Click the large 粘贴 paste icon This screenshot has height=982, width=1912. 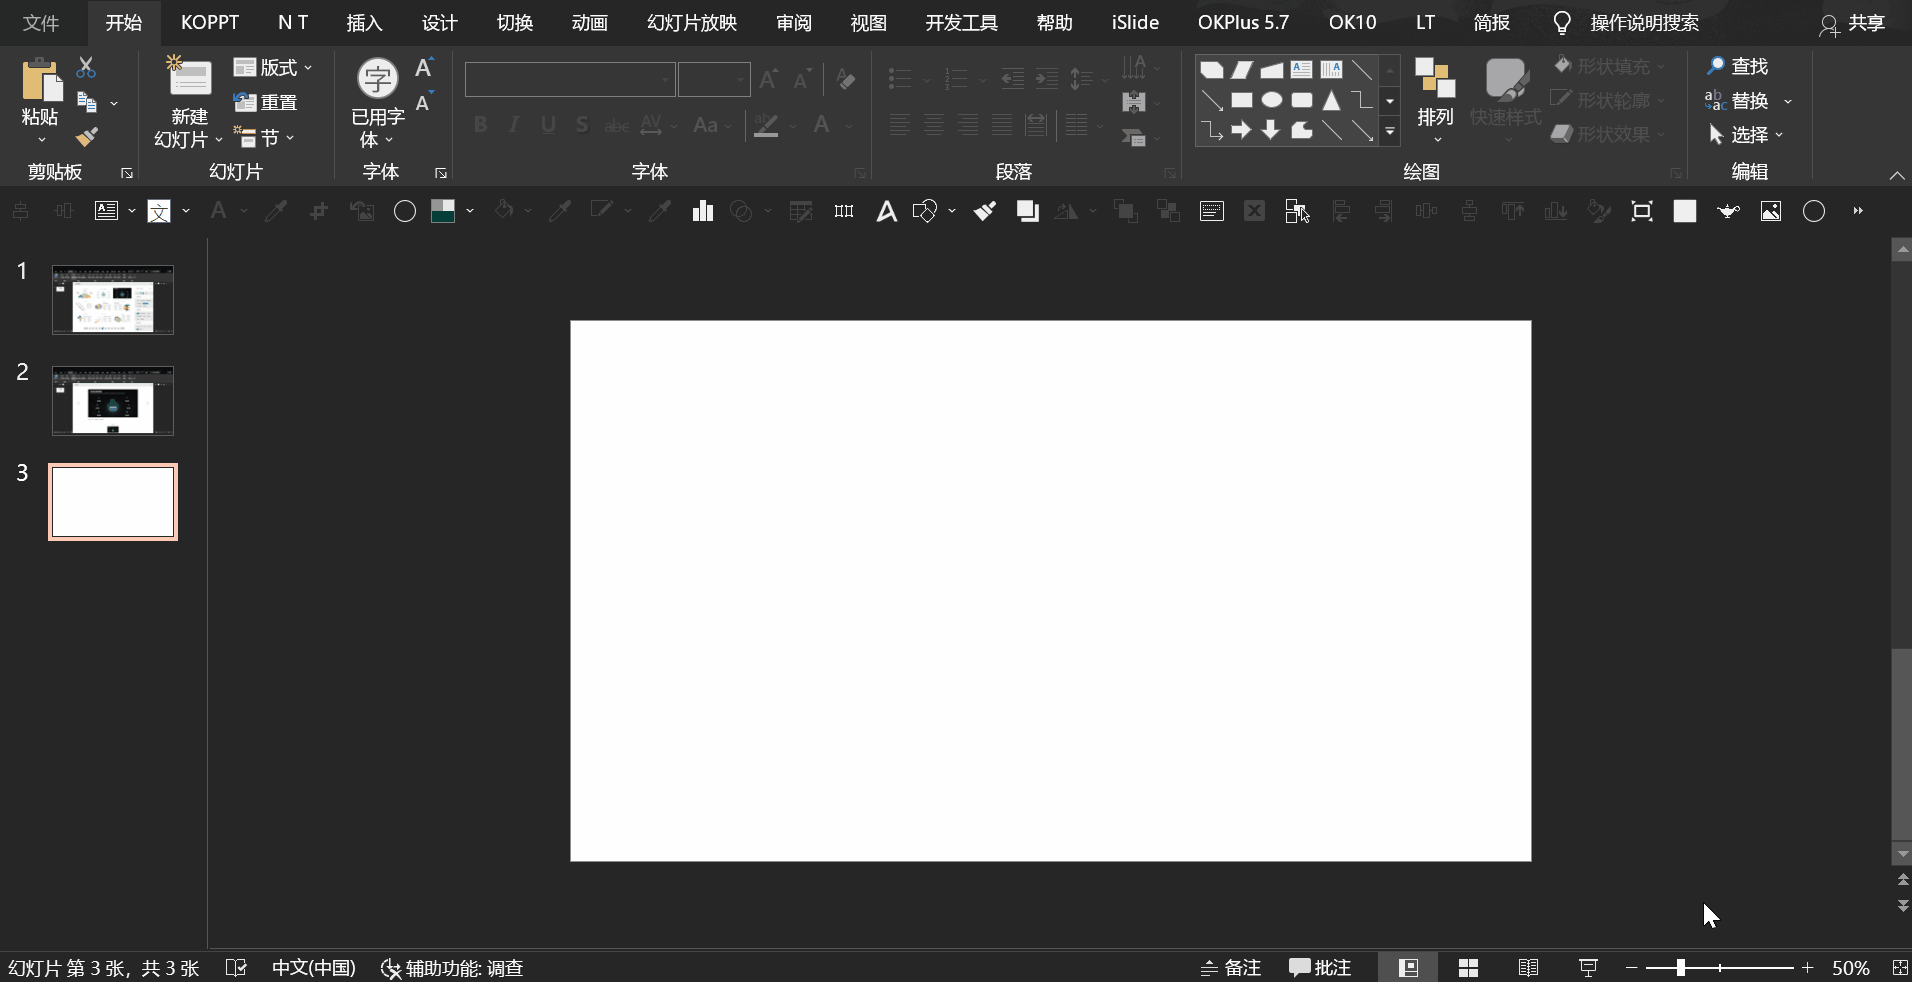[x=41, y=80]
